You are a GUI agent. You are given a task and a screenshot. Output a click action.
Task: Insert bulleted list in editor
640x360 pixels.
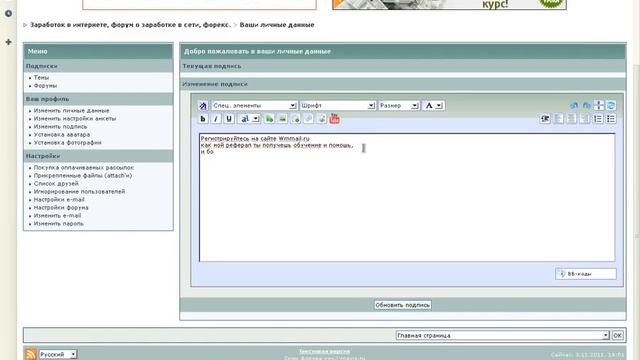pos(611,119)
